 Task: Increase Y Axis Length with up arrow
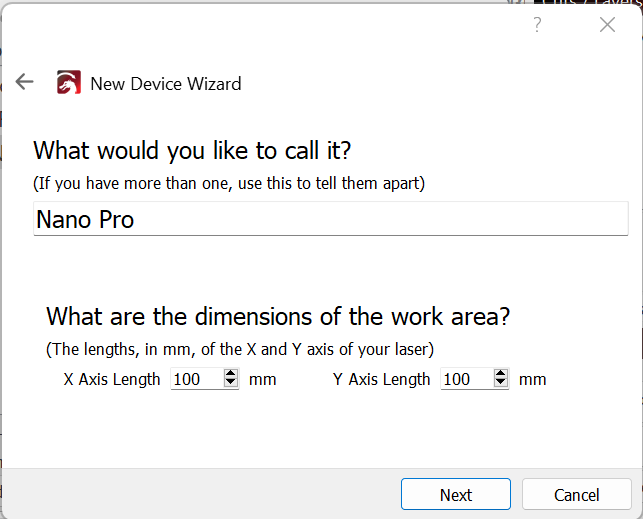pos(501,374)
